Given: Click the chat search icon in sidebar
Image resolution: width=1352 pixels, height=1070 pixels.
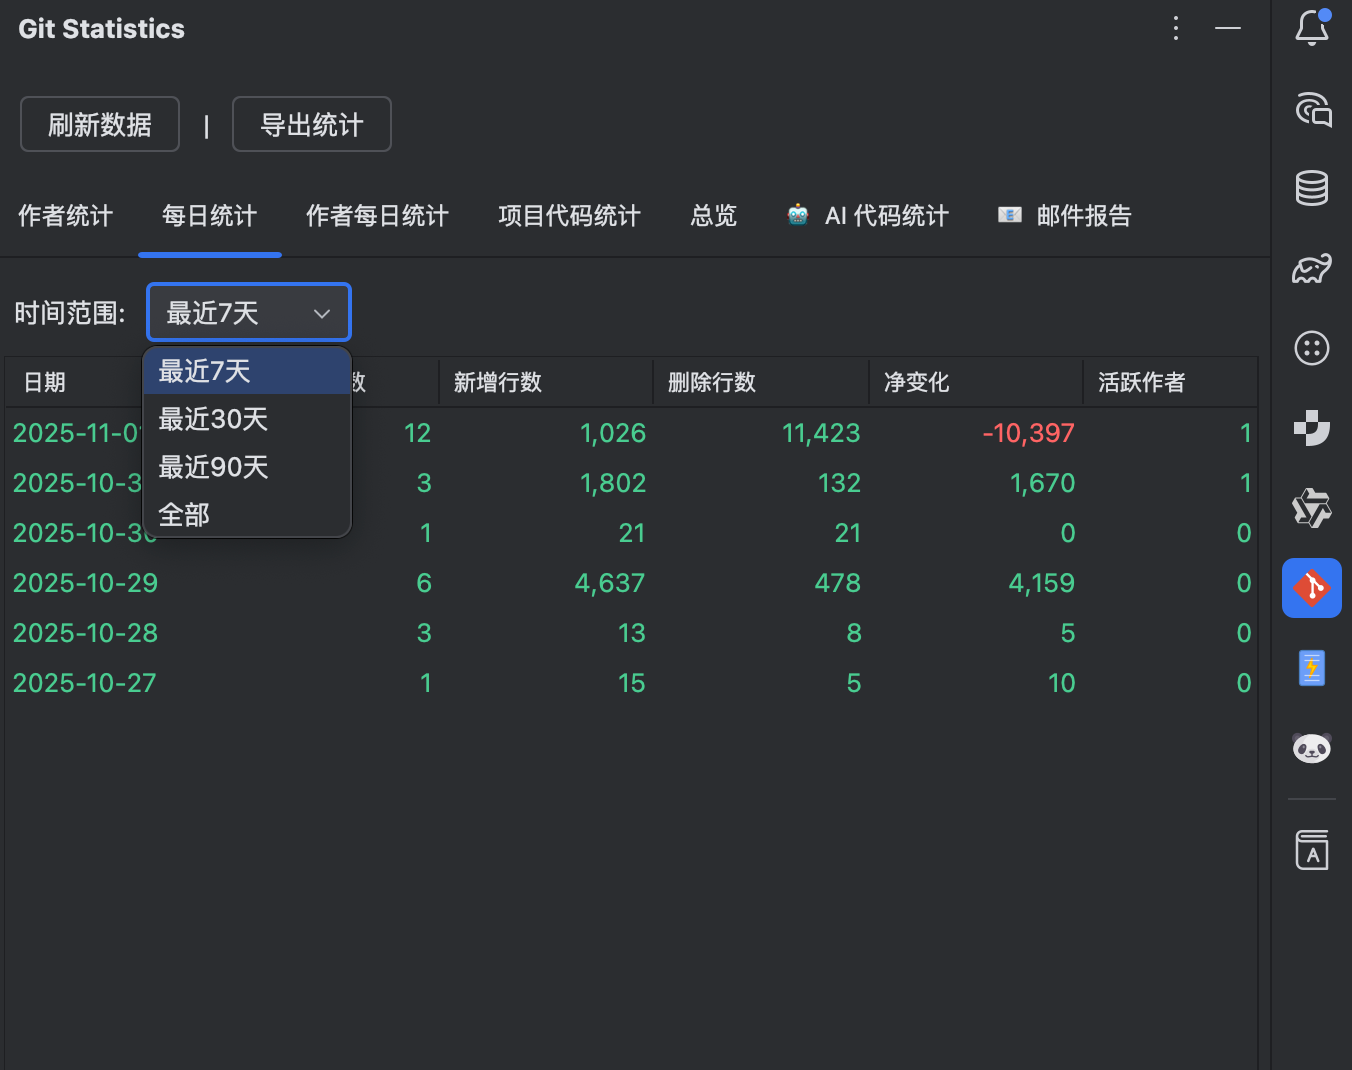Looking at the screenshot, I should pos(1311,110).
